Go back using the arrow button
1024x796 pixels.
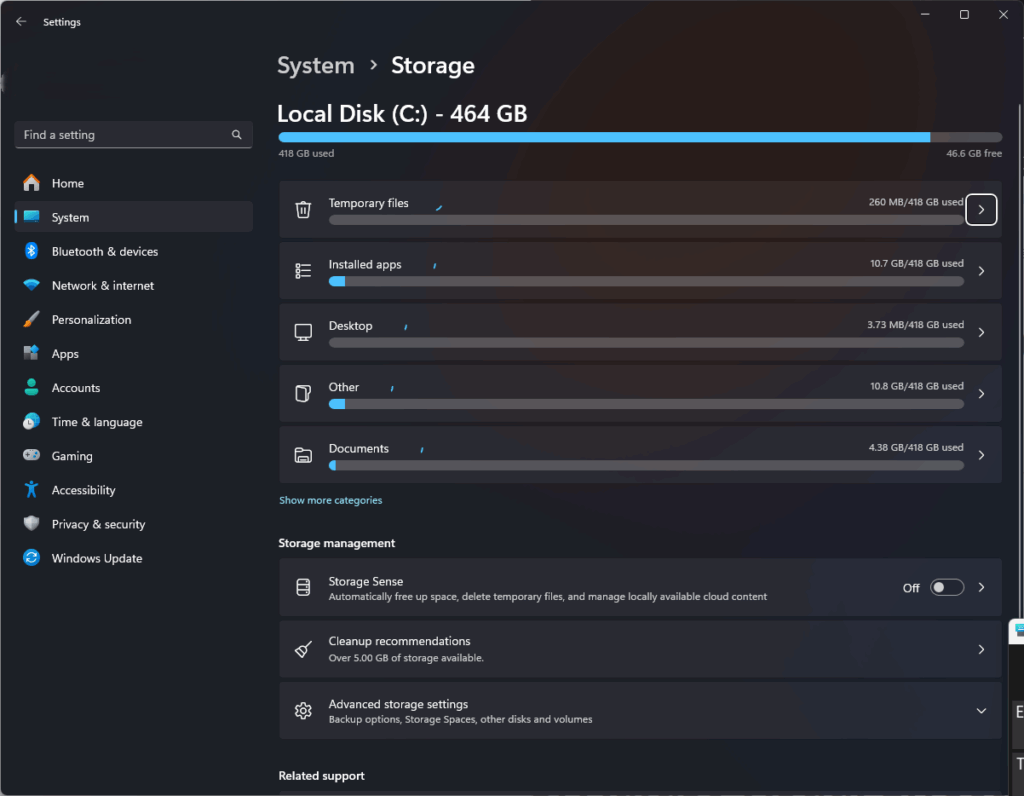(20, 20)
